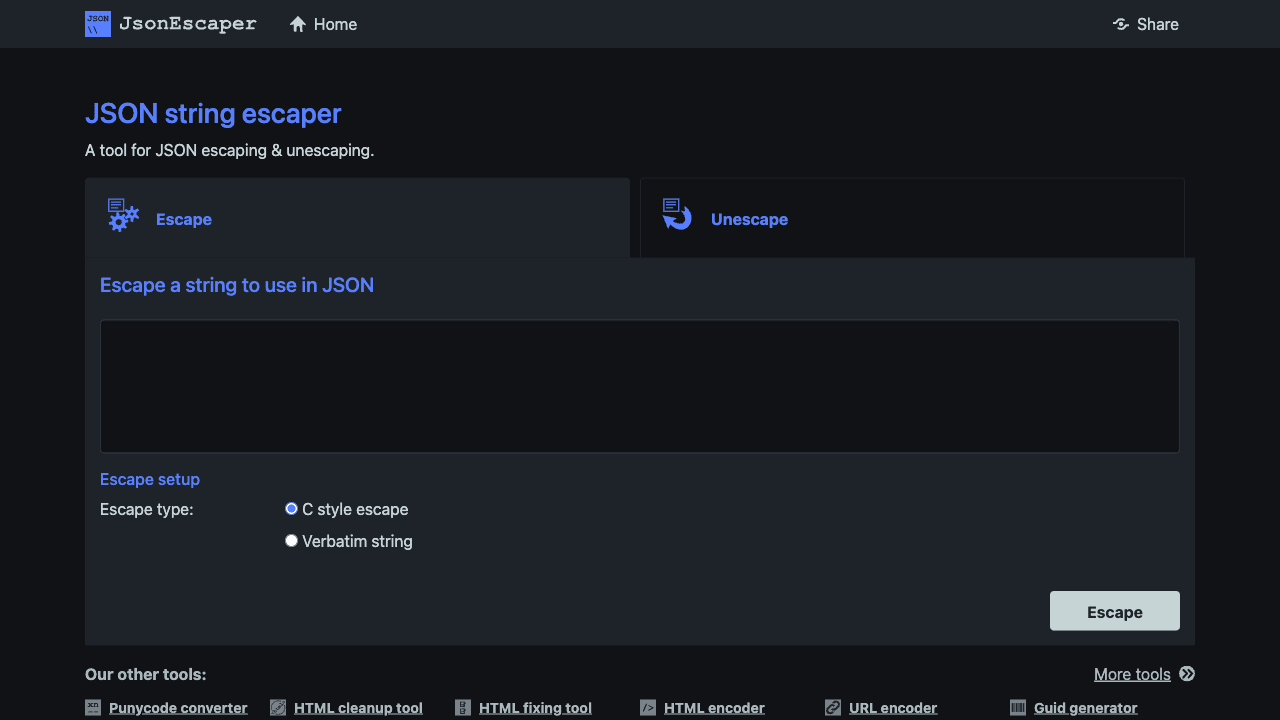
Task: Select the Verbatim string option
Action: pos(291,540)
